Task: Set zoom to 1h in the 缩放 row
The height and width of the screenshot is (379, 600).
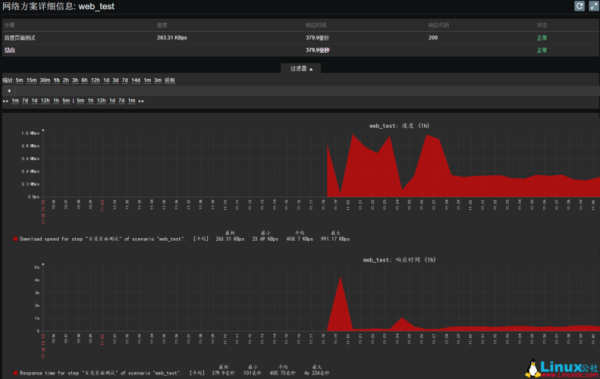Action: 57,80
